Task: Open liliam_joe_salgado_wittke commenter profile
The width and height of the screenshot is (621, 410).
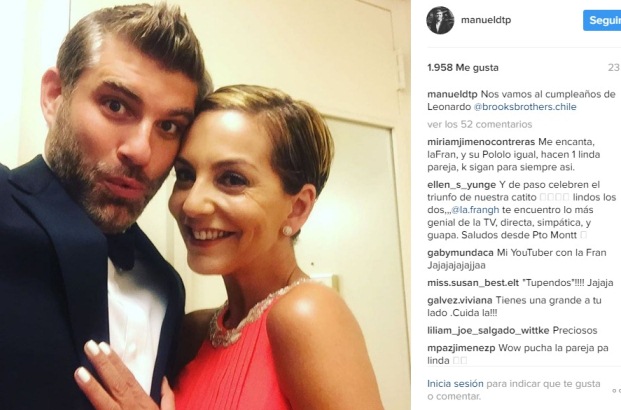Action: (x=488, y=330)
